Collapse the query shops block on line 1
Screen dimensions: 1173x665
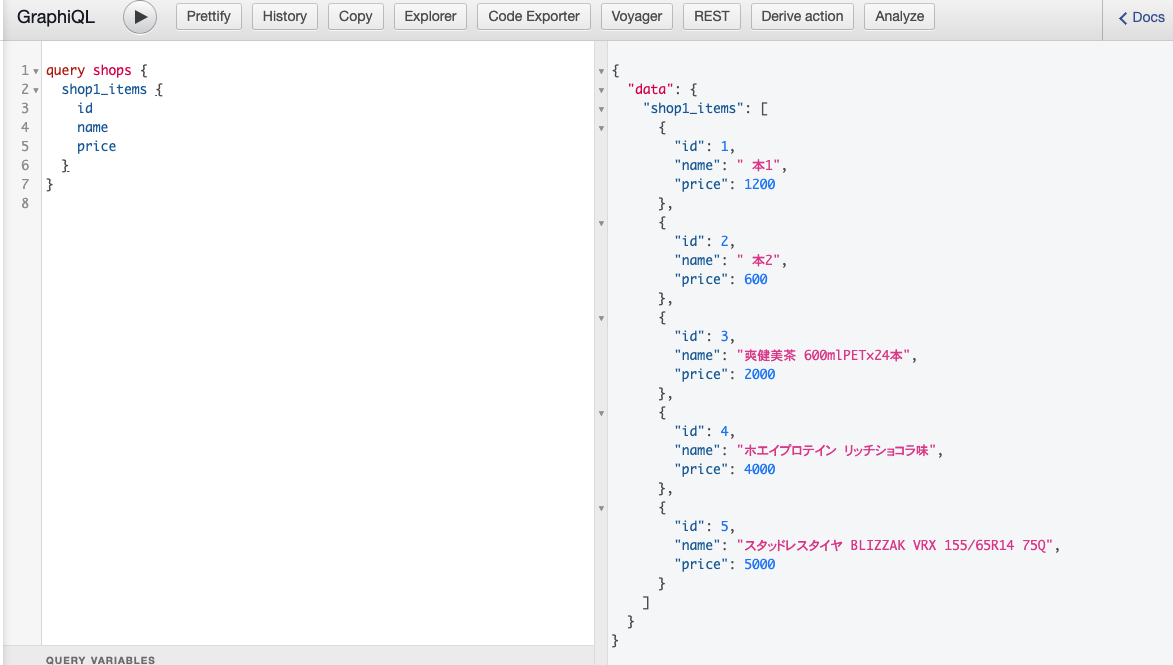point(36,72)
